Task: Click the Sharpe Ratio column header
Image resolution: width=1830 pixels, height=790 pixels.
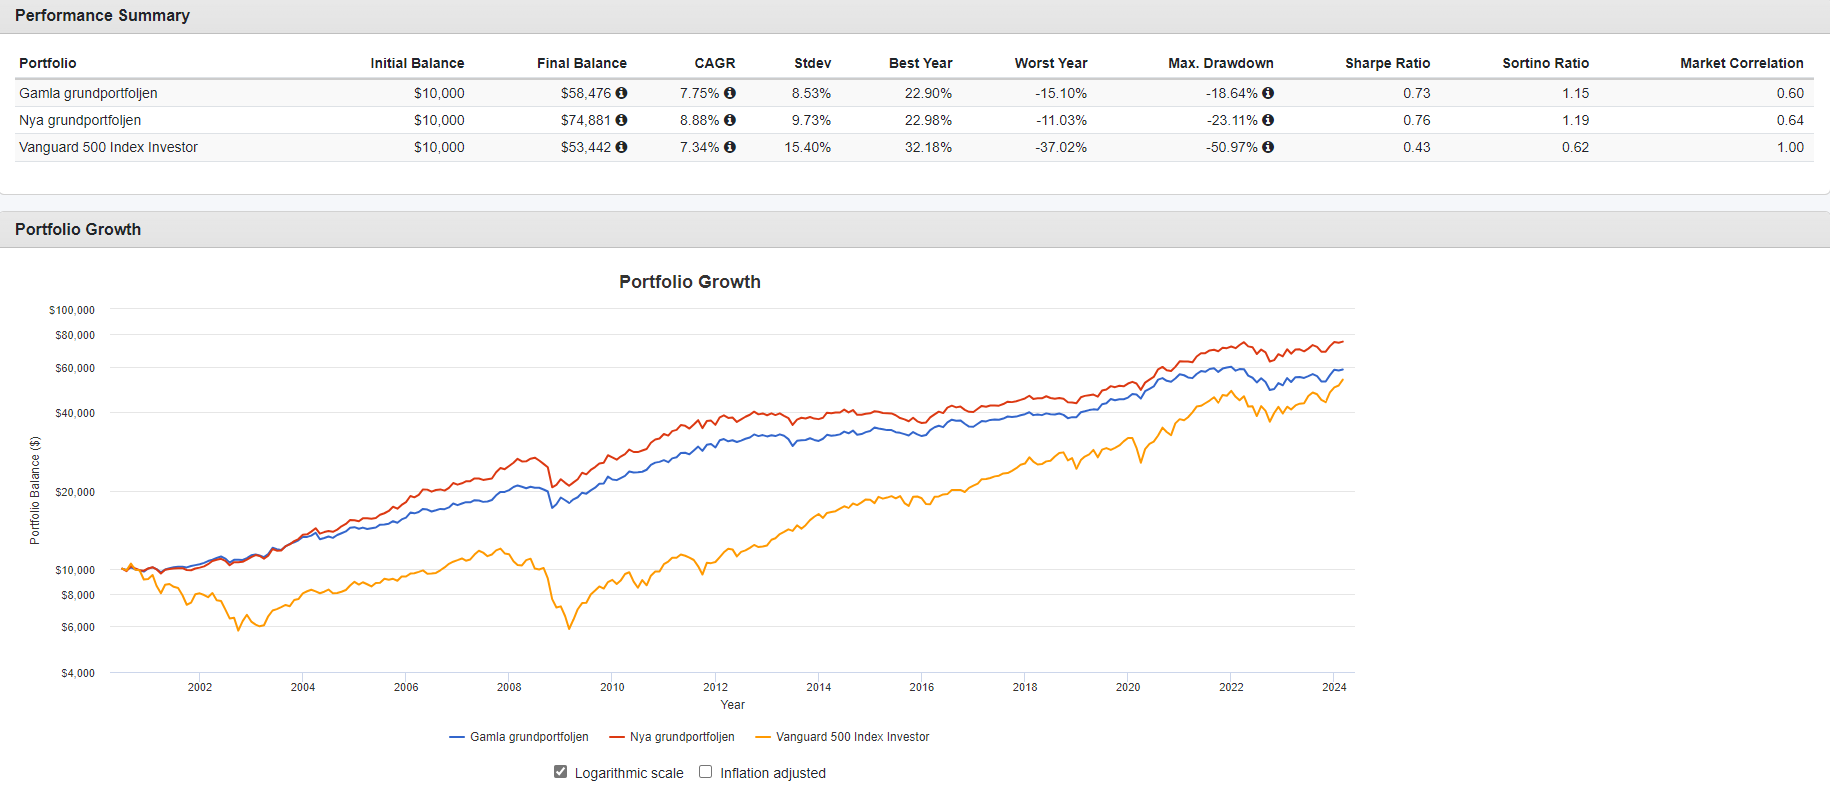Action: tap(1387, 63)
